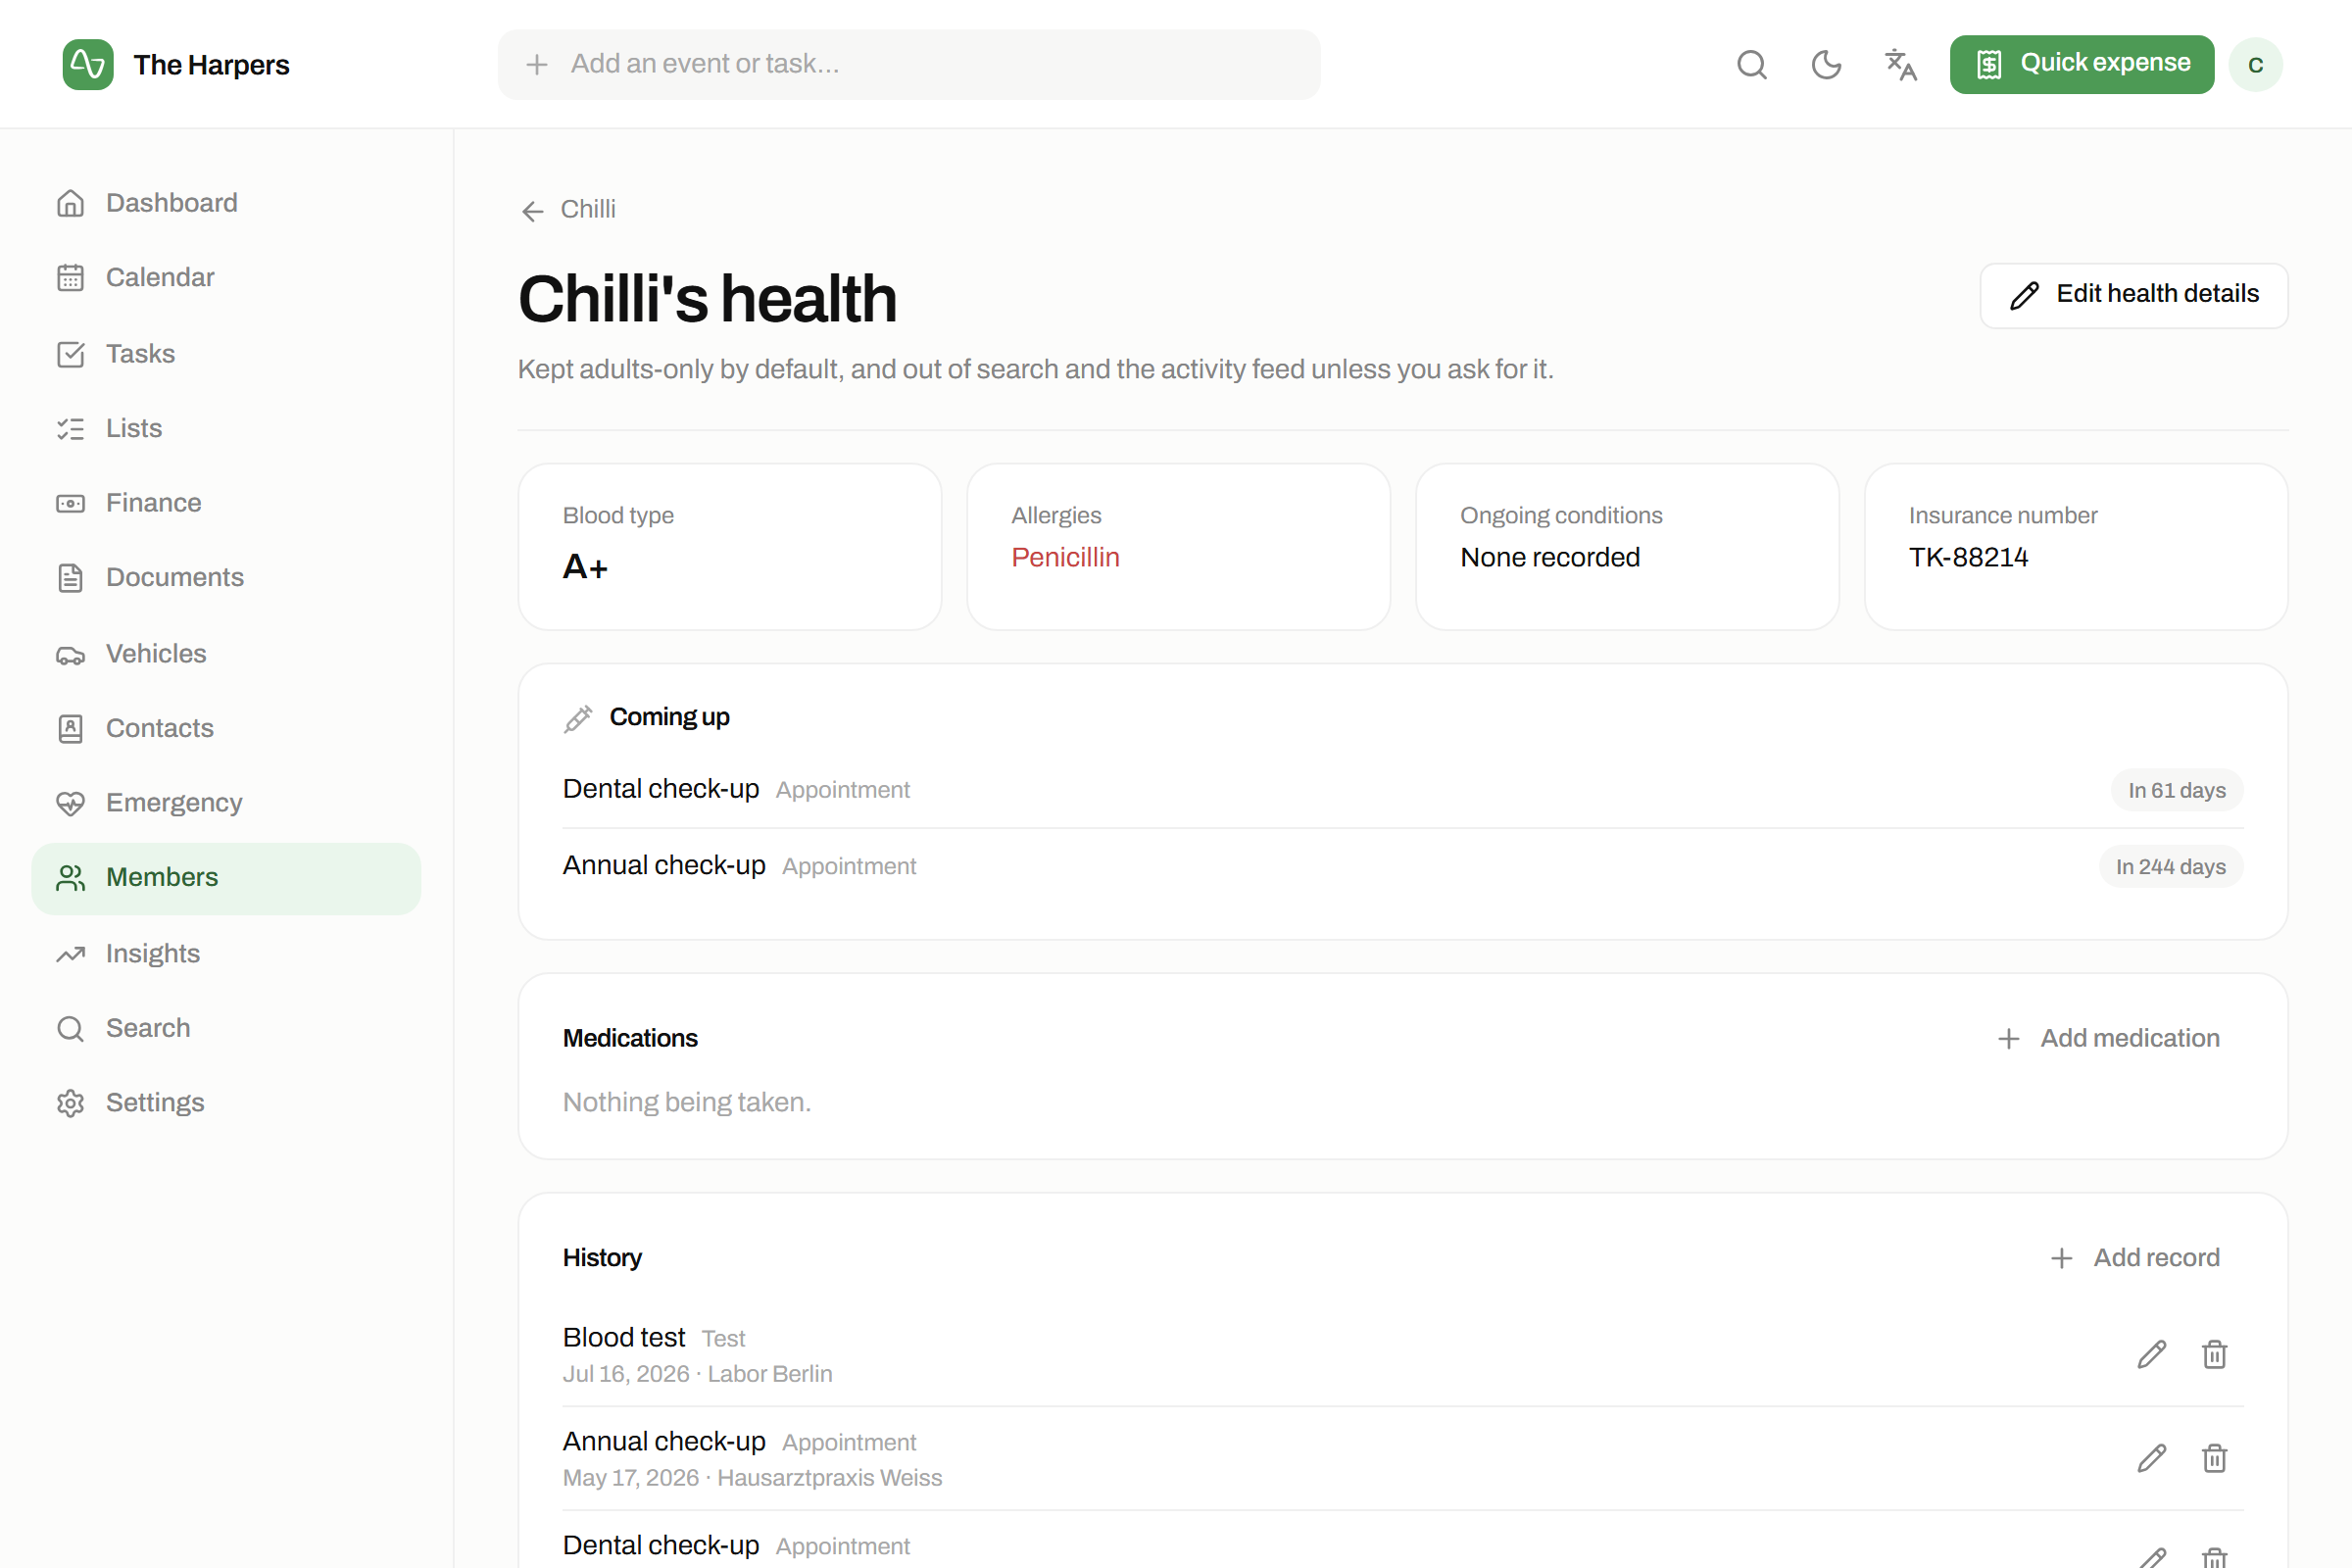Viewport: 2352px width, 1568px height.
Task: Open Documents in the sidebar
Action: [226, 578]
